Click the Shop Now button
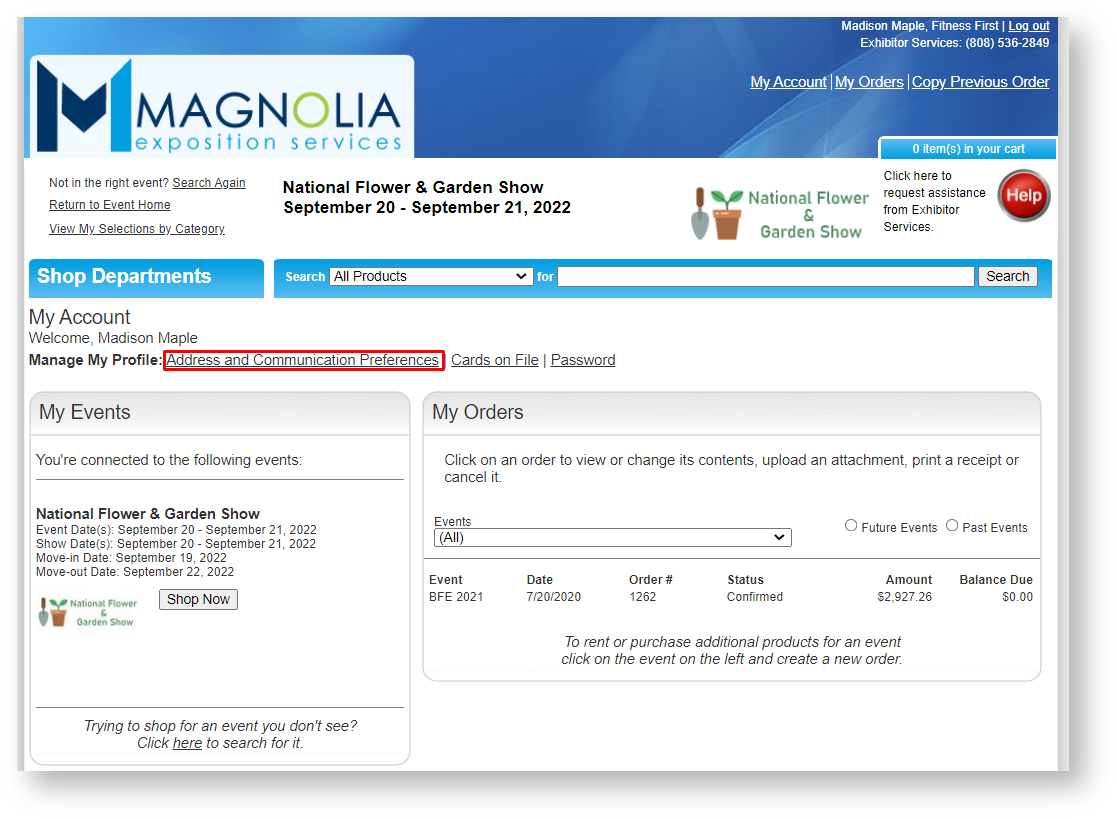 pos(198,600)
